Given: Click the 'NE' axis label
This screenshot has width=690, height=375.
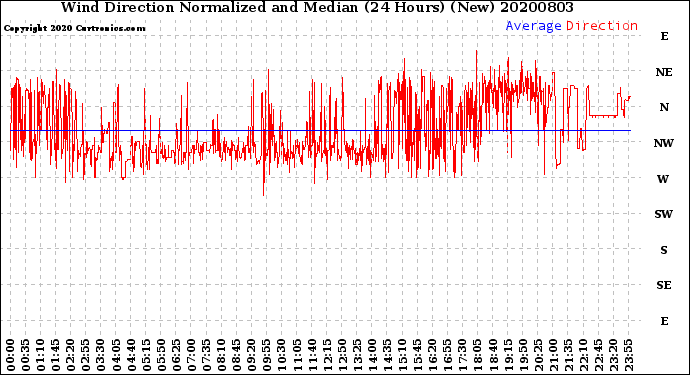Looking at the screenshot, I should (664, 72).
